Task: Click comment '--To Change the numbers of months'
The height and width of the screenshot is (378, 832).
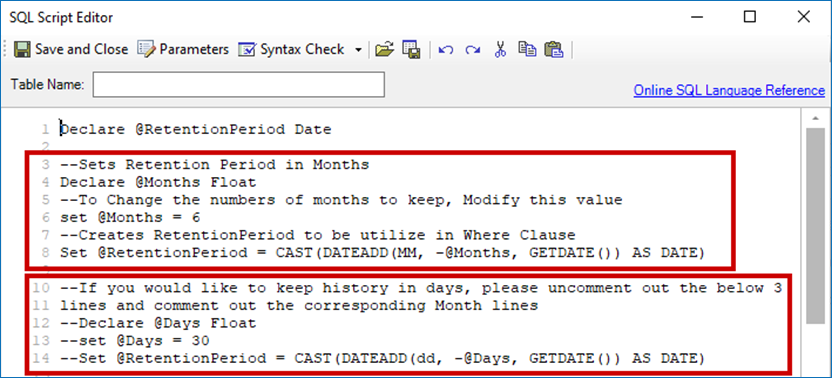Action: click(x=341, y=200)
